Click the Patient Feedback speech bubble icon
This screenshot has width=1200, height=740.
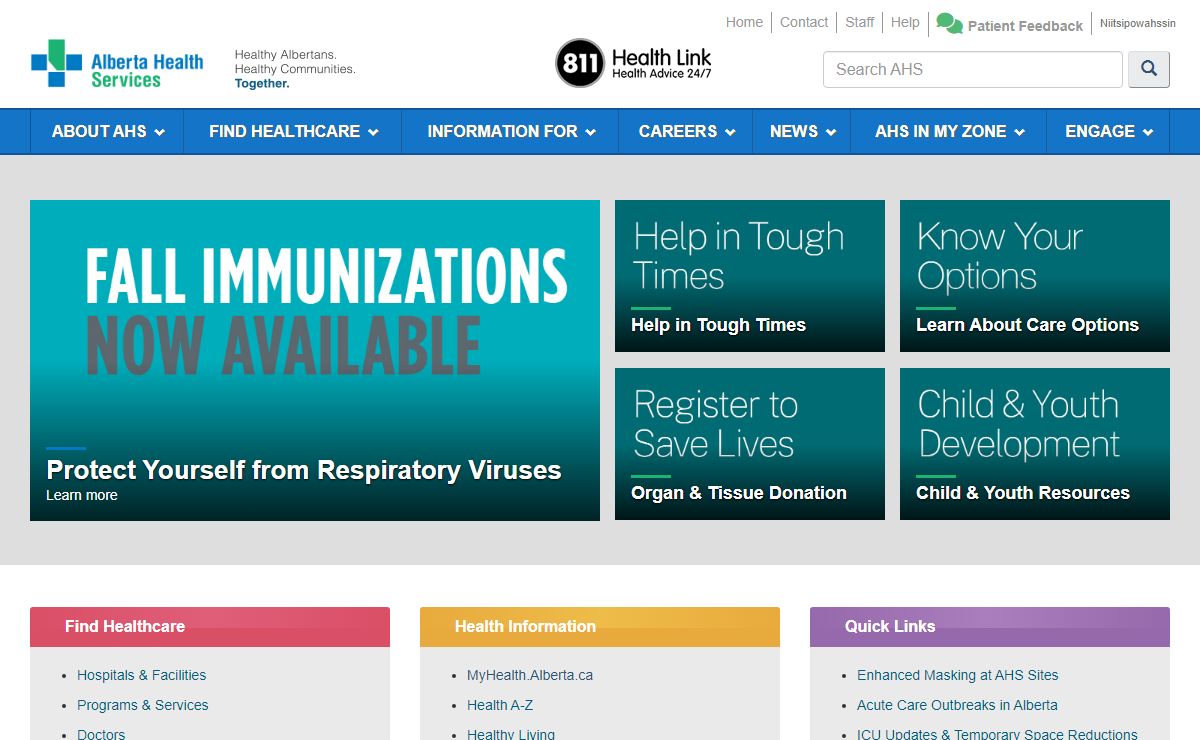(949, 24)
